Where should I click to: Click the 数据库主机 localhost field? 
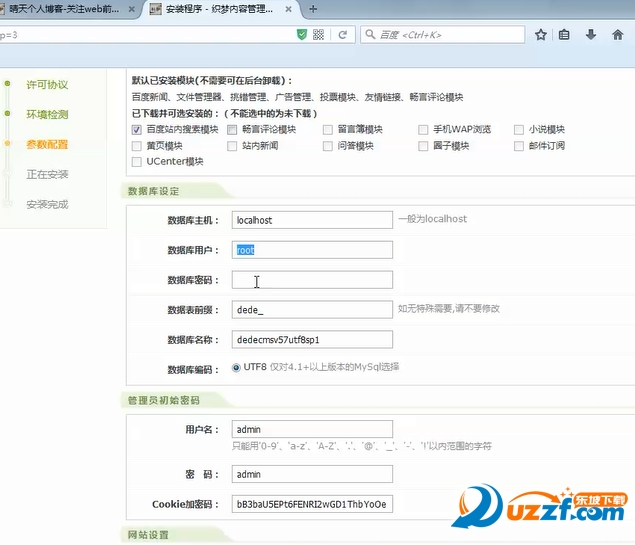(x=312, y=220)
